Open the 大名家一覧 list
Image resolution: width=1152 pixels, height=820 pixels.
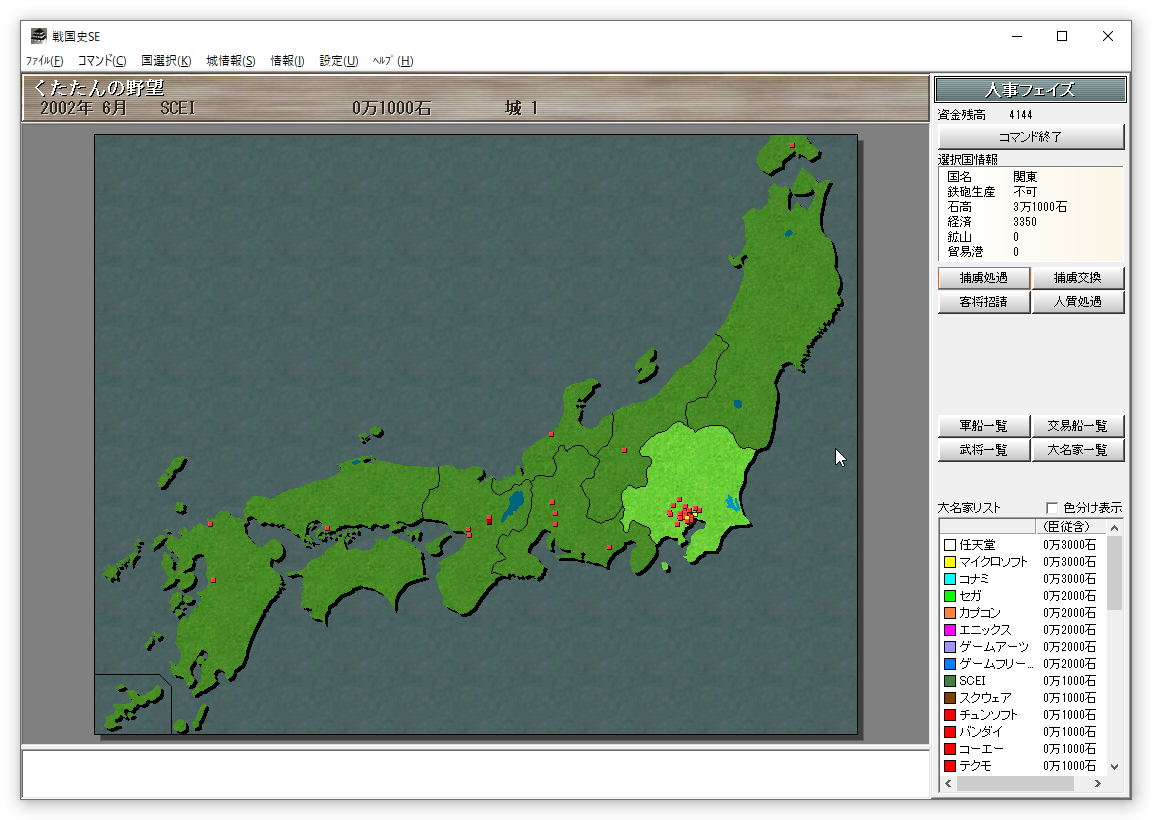click(1078, 450)
